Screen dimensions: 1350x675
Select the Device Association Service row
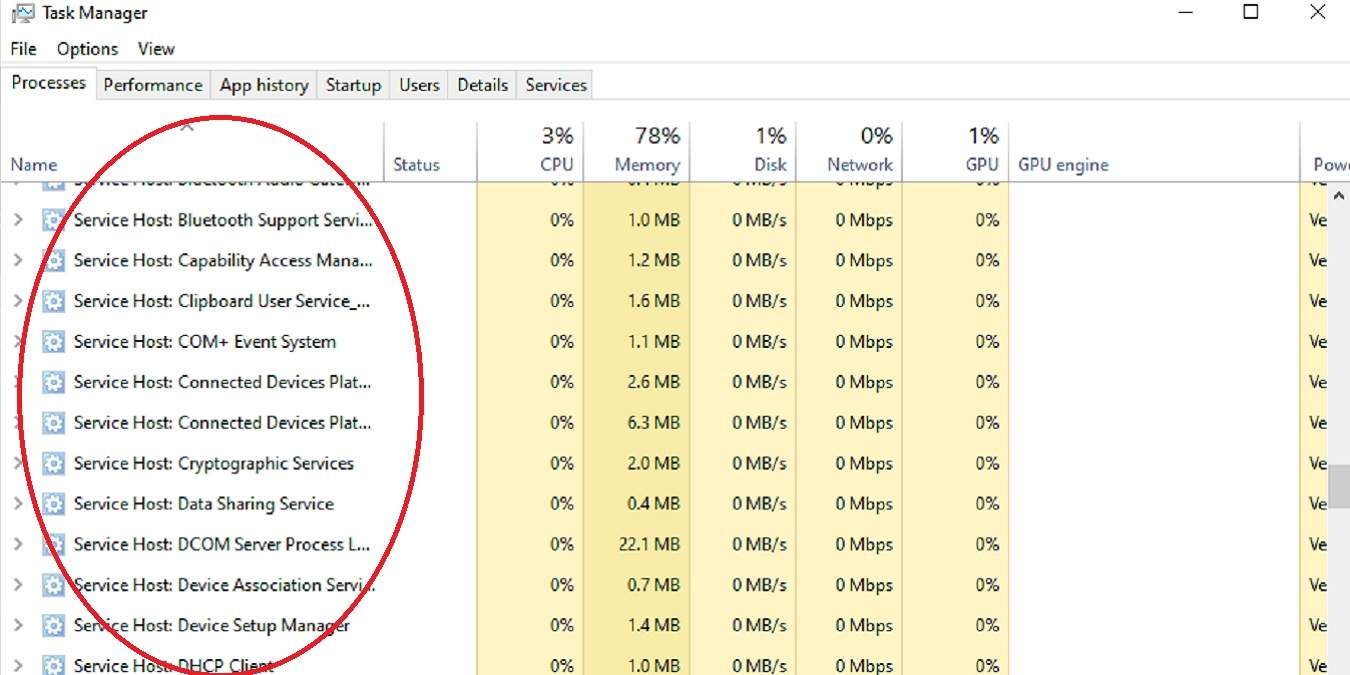pos(225,585)
